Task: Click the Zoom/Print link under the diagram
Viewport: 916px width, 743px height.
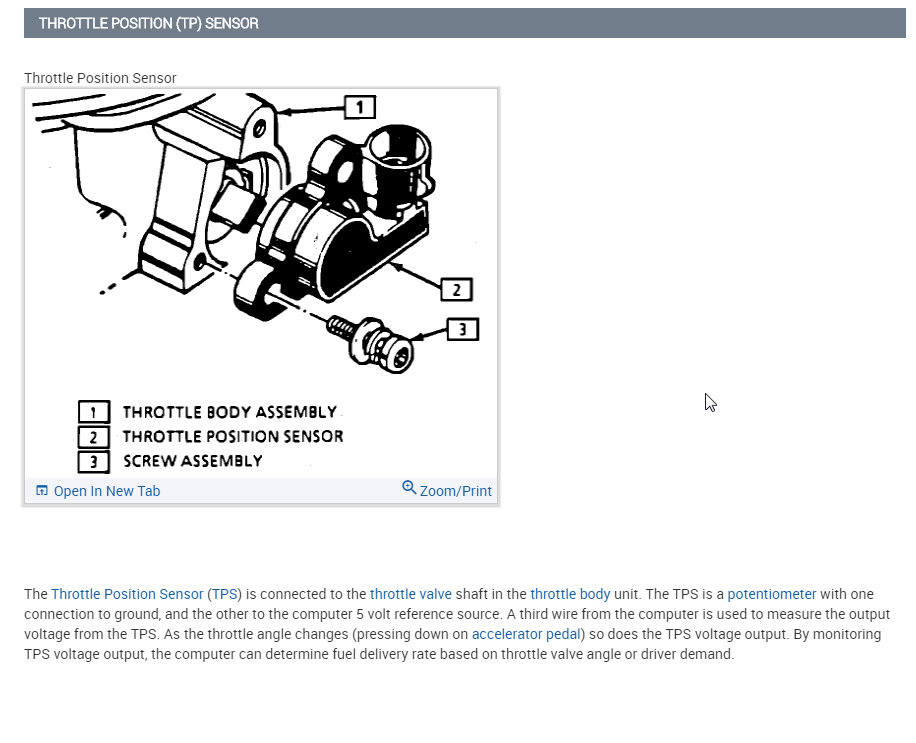Action: point(456,491)
